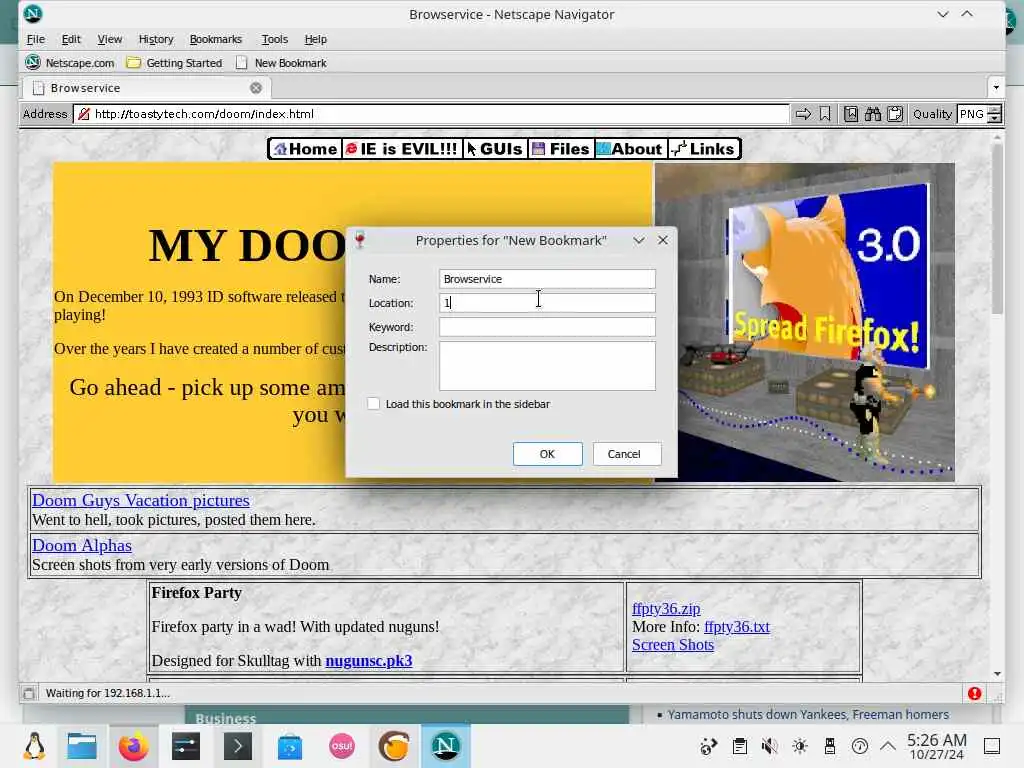The width and height of the screenshot is (1024, 768).
Task: Click the Quality stepper arrows
Action: point(995,114)
